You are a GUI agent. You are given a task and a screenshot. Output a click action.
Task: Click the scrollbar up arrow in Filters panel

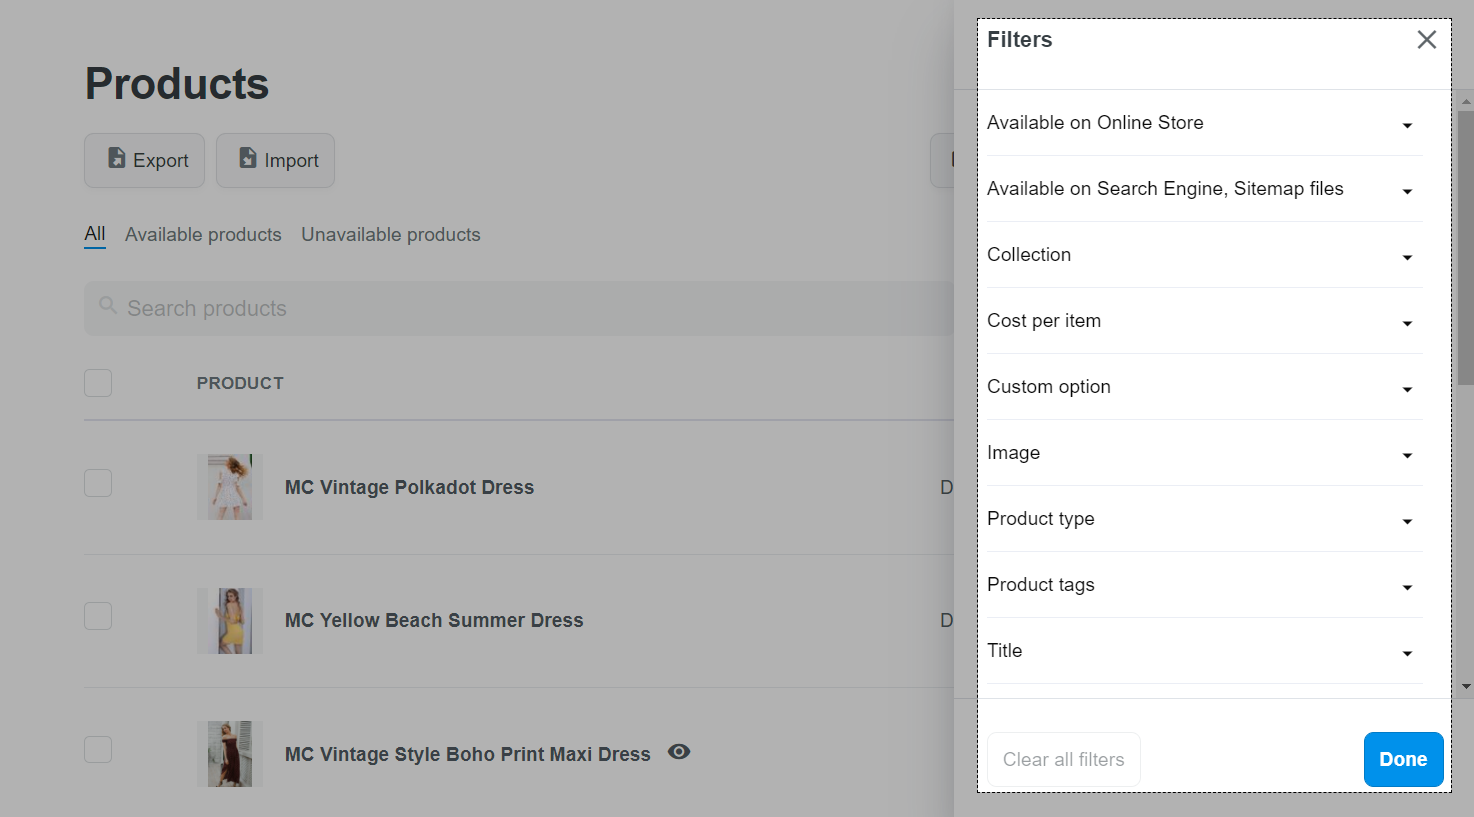click(x=1466, y=101)
